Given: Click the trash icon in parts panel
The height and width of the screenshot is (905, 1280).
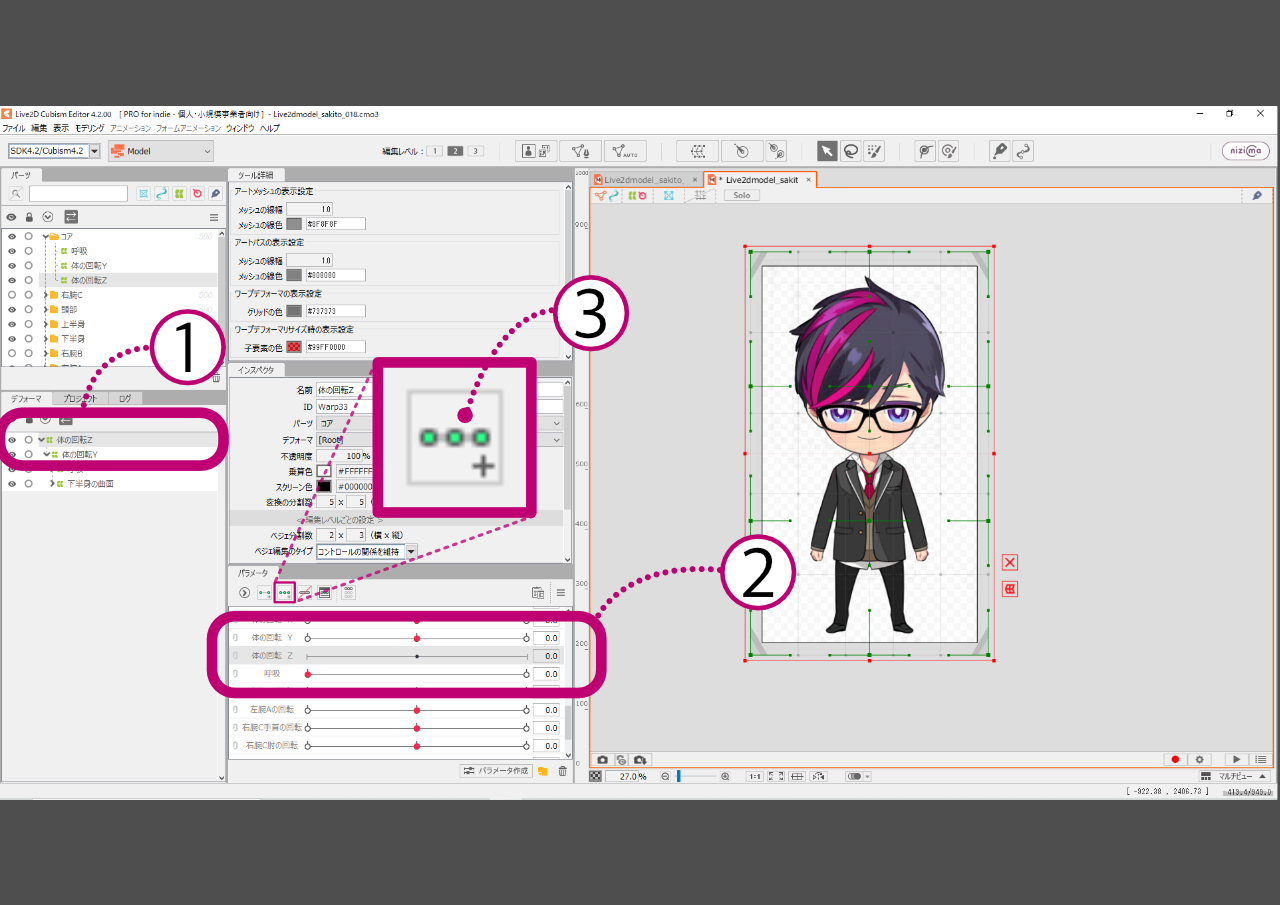Looking at the screenshot, I should pos(216,378).
